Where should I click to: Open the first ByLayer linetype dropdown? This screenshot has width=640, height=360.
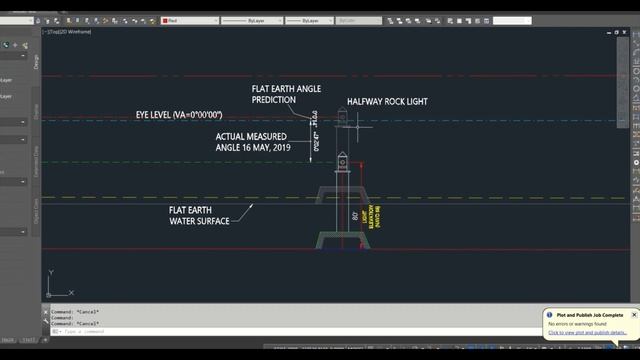tap(252, 20)
